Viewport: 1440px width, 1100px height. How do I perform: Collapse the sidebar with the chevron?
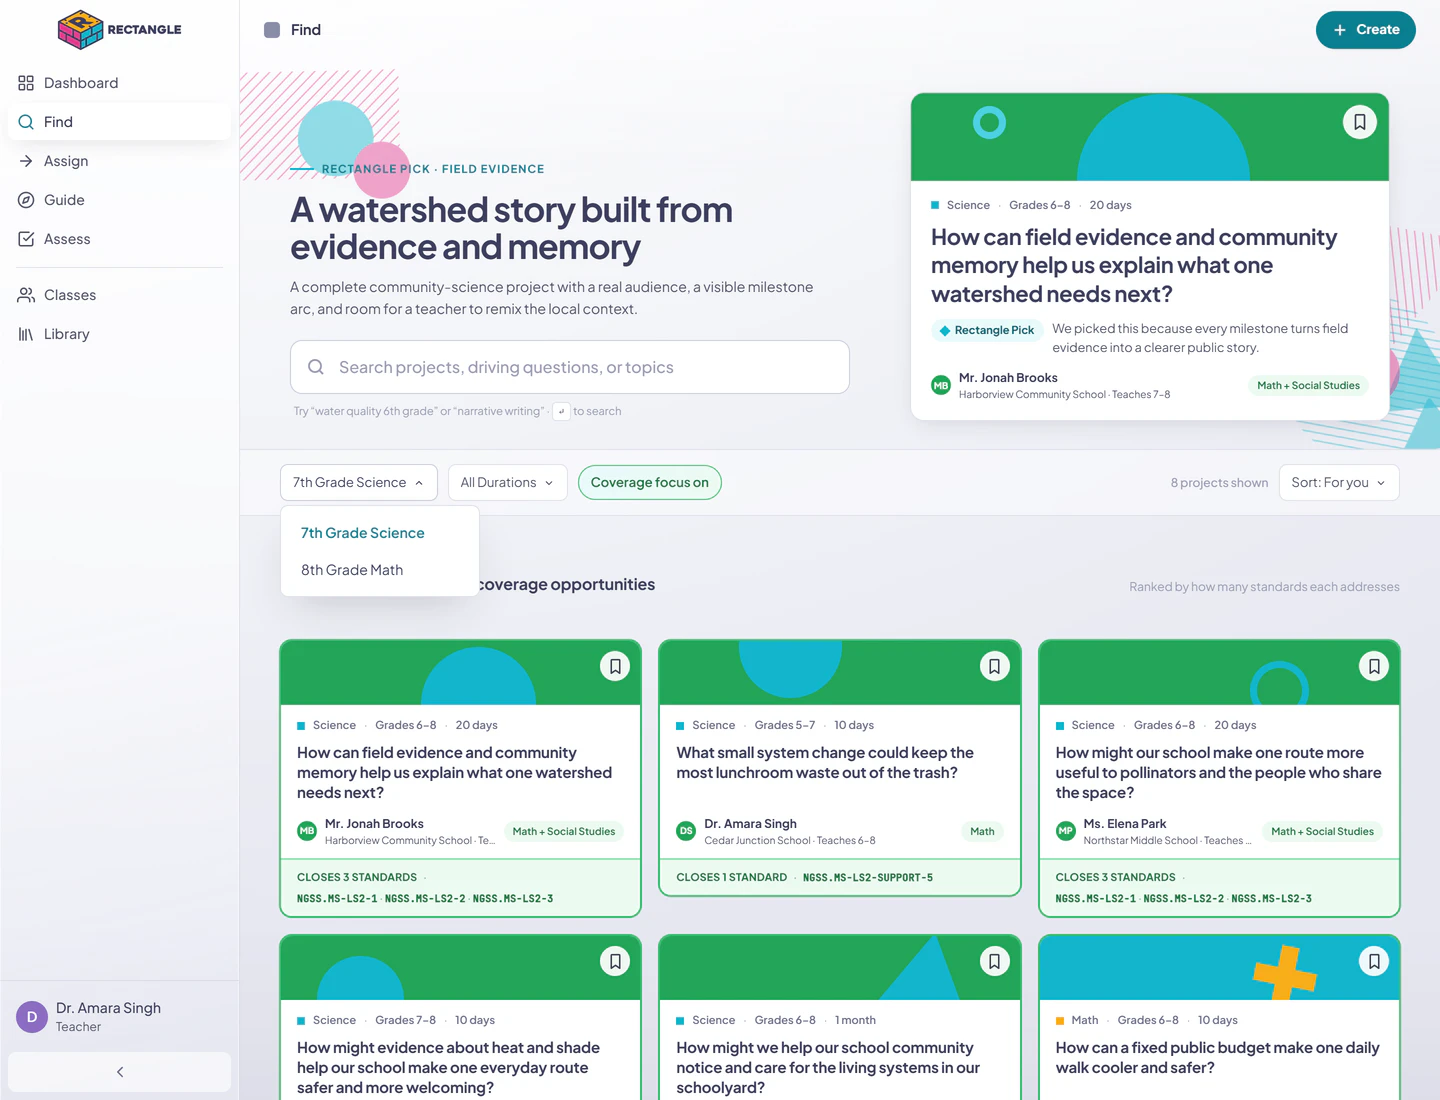click(120, 1072)
